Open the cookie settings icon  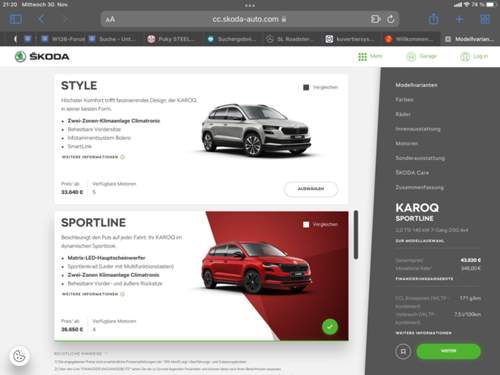(x=19, y=356)
